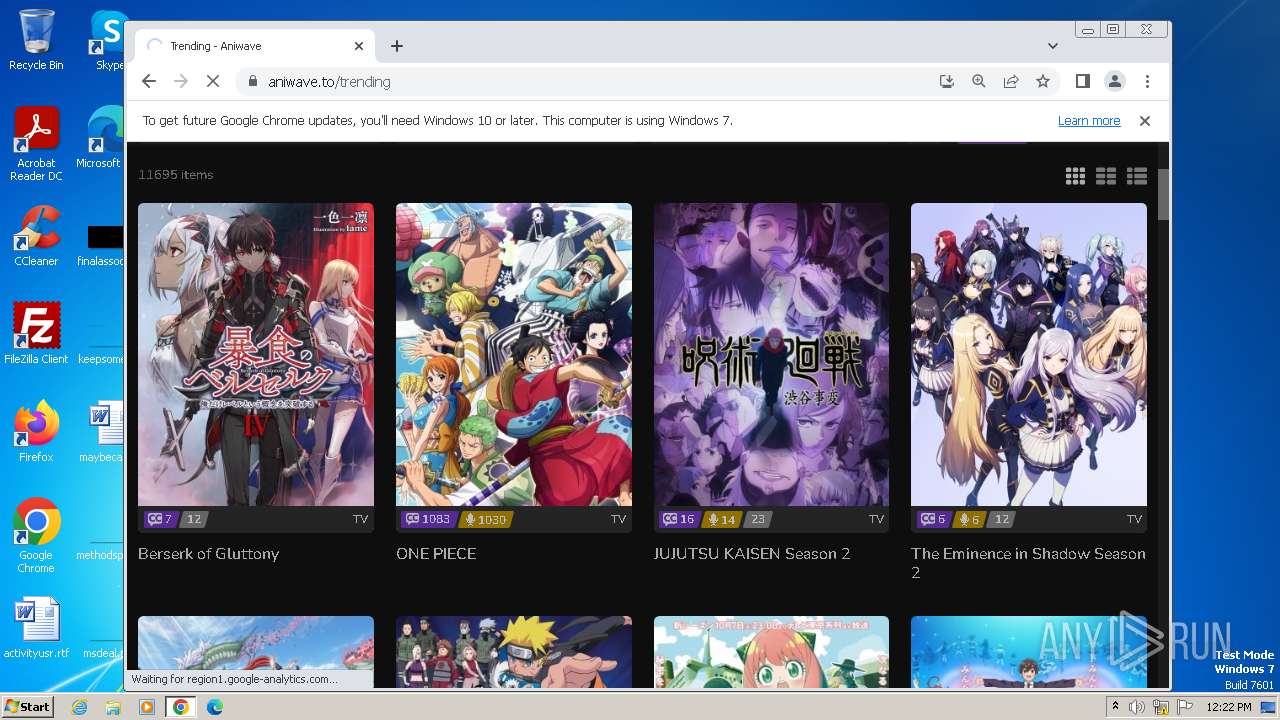Stop loading the page

[212, 81]
